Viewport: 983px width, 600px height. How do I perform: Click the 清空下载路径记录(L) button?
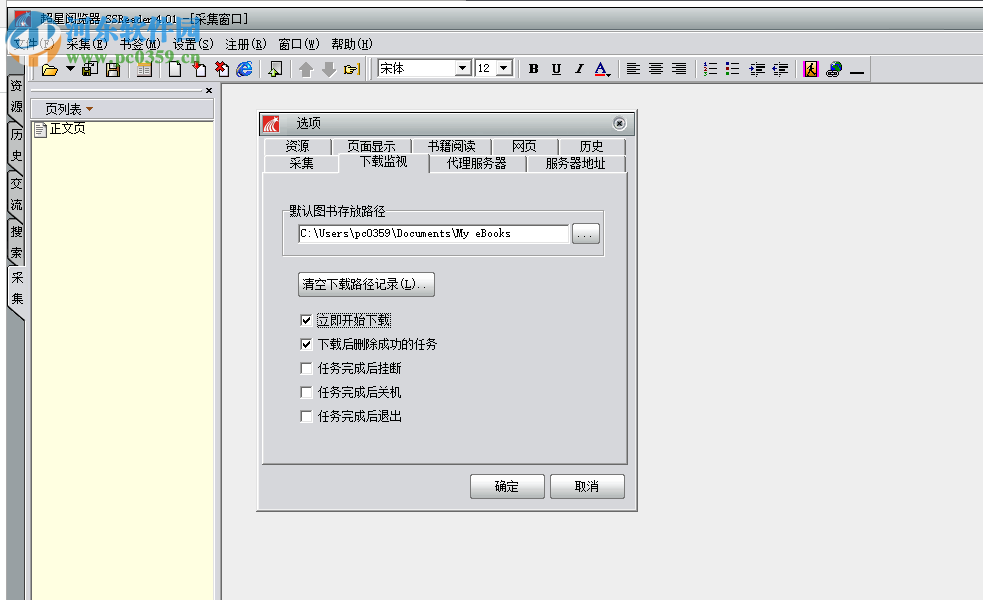point(366,284)
